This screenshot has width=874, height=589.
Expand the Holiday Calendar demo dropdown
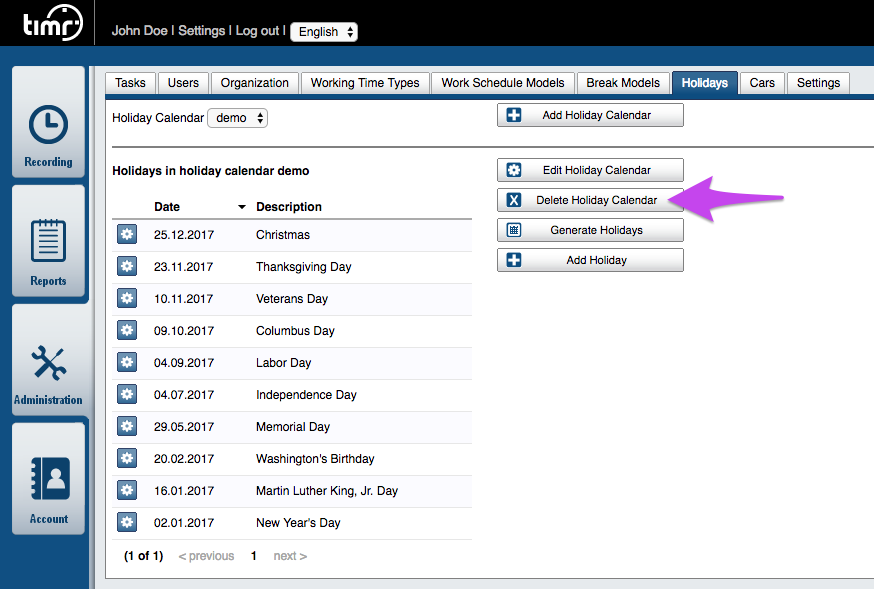click(237, 118)
